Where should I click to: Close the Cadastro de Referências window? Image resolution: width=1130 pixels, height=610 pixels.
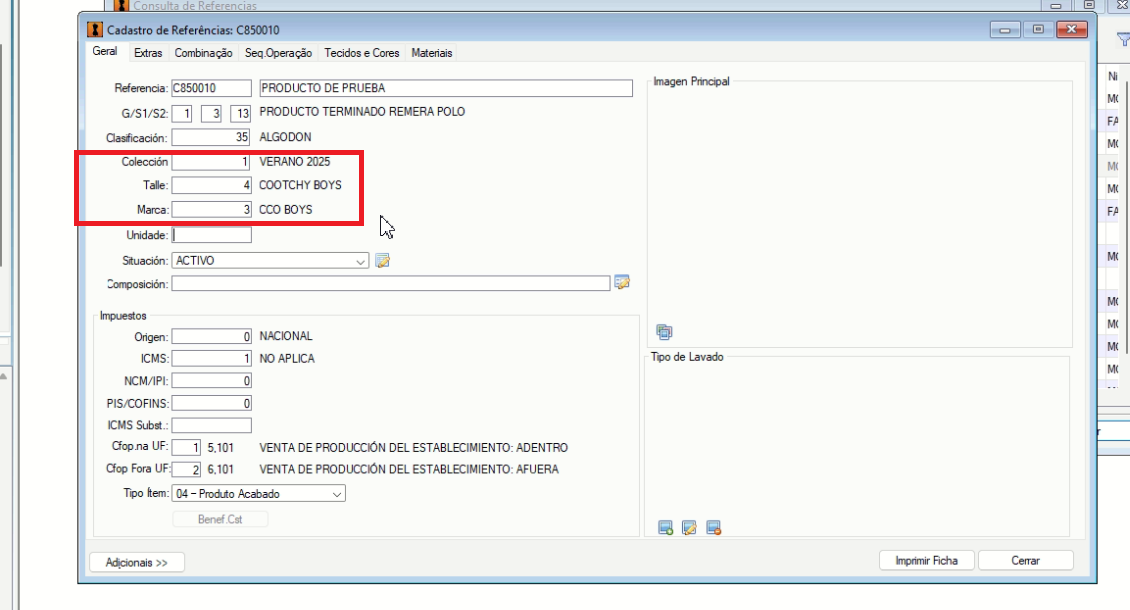pyautogui.click(x=1072, y=30)
